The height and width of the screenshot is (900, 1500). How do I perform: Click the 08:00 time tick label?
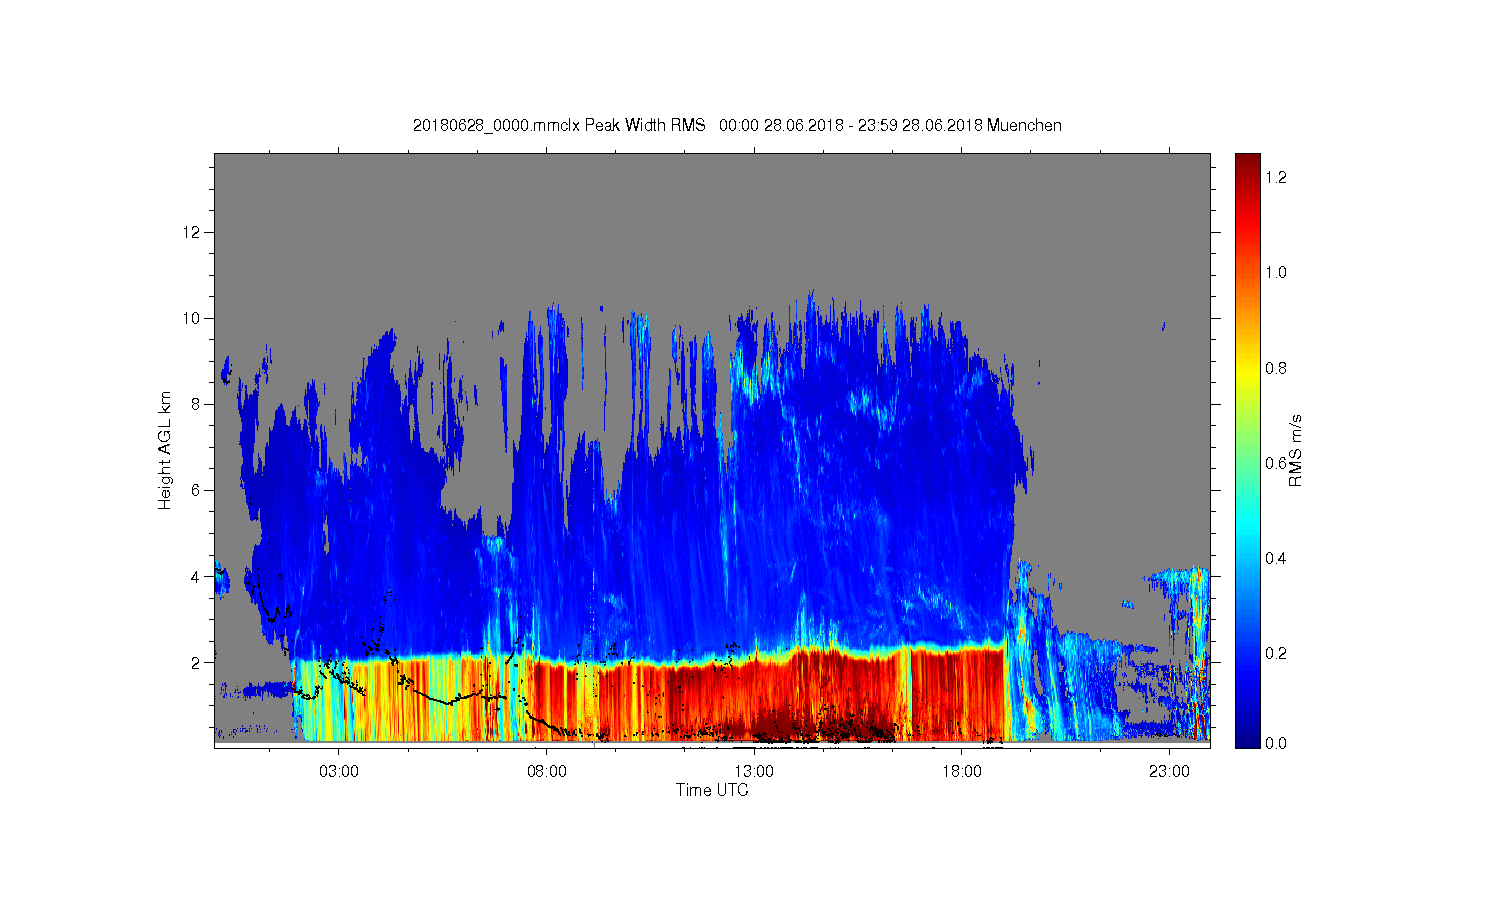[x=547, y=772]
